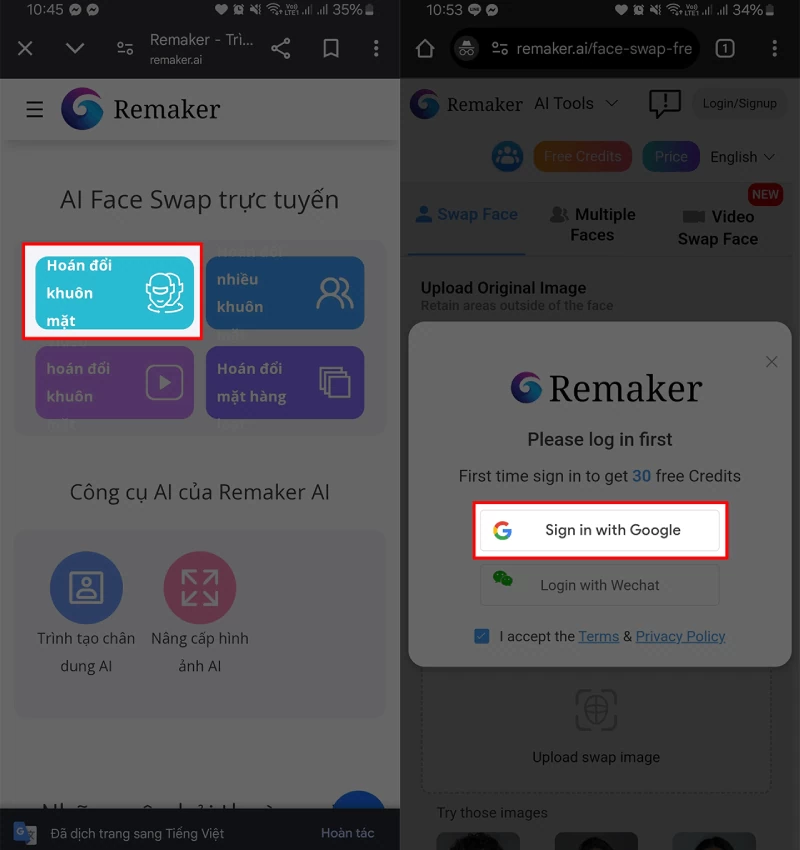Open the English language dropdown
This screenshot has height=850, width=800.
click(742, 157)
